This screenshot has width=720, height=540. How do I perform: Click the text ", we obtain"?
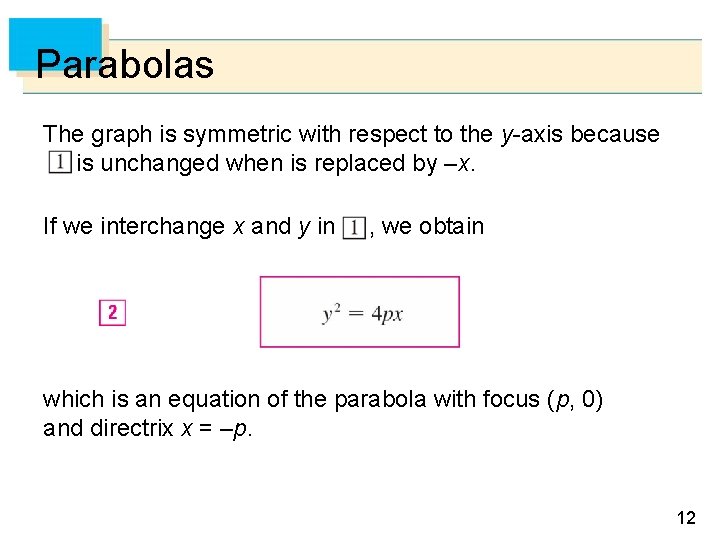[428, 227]
